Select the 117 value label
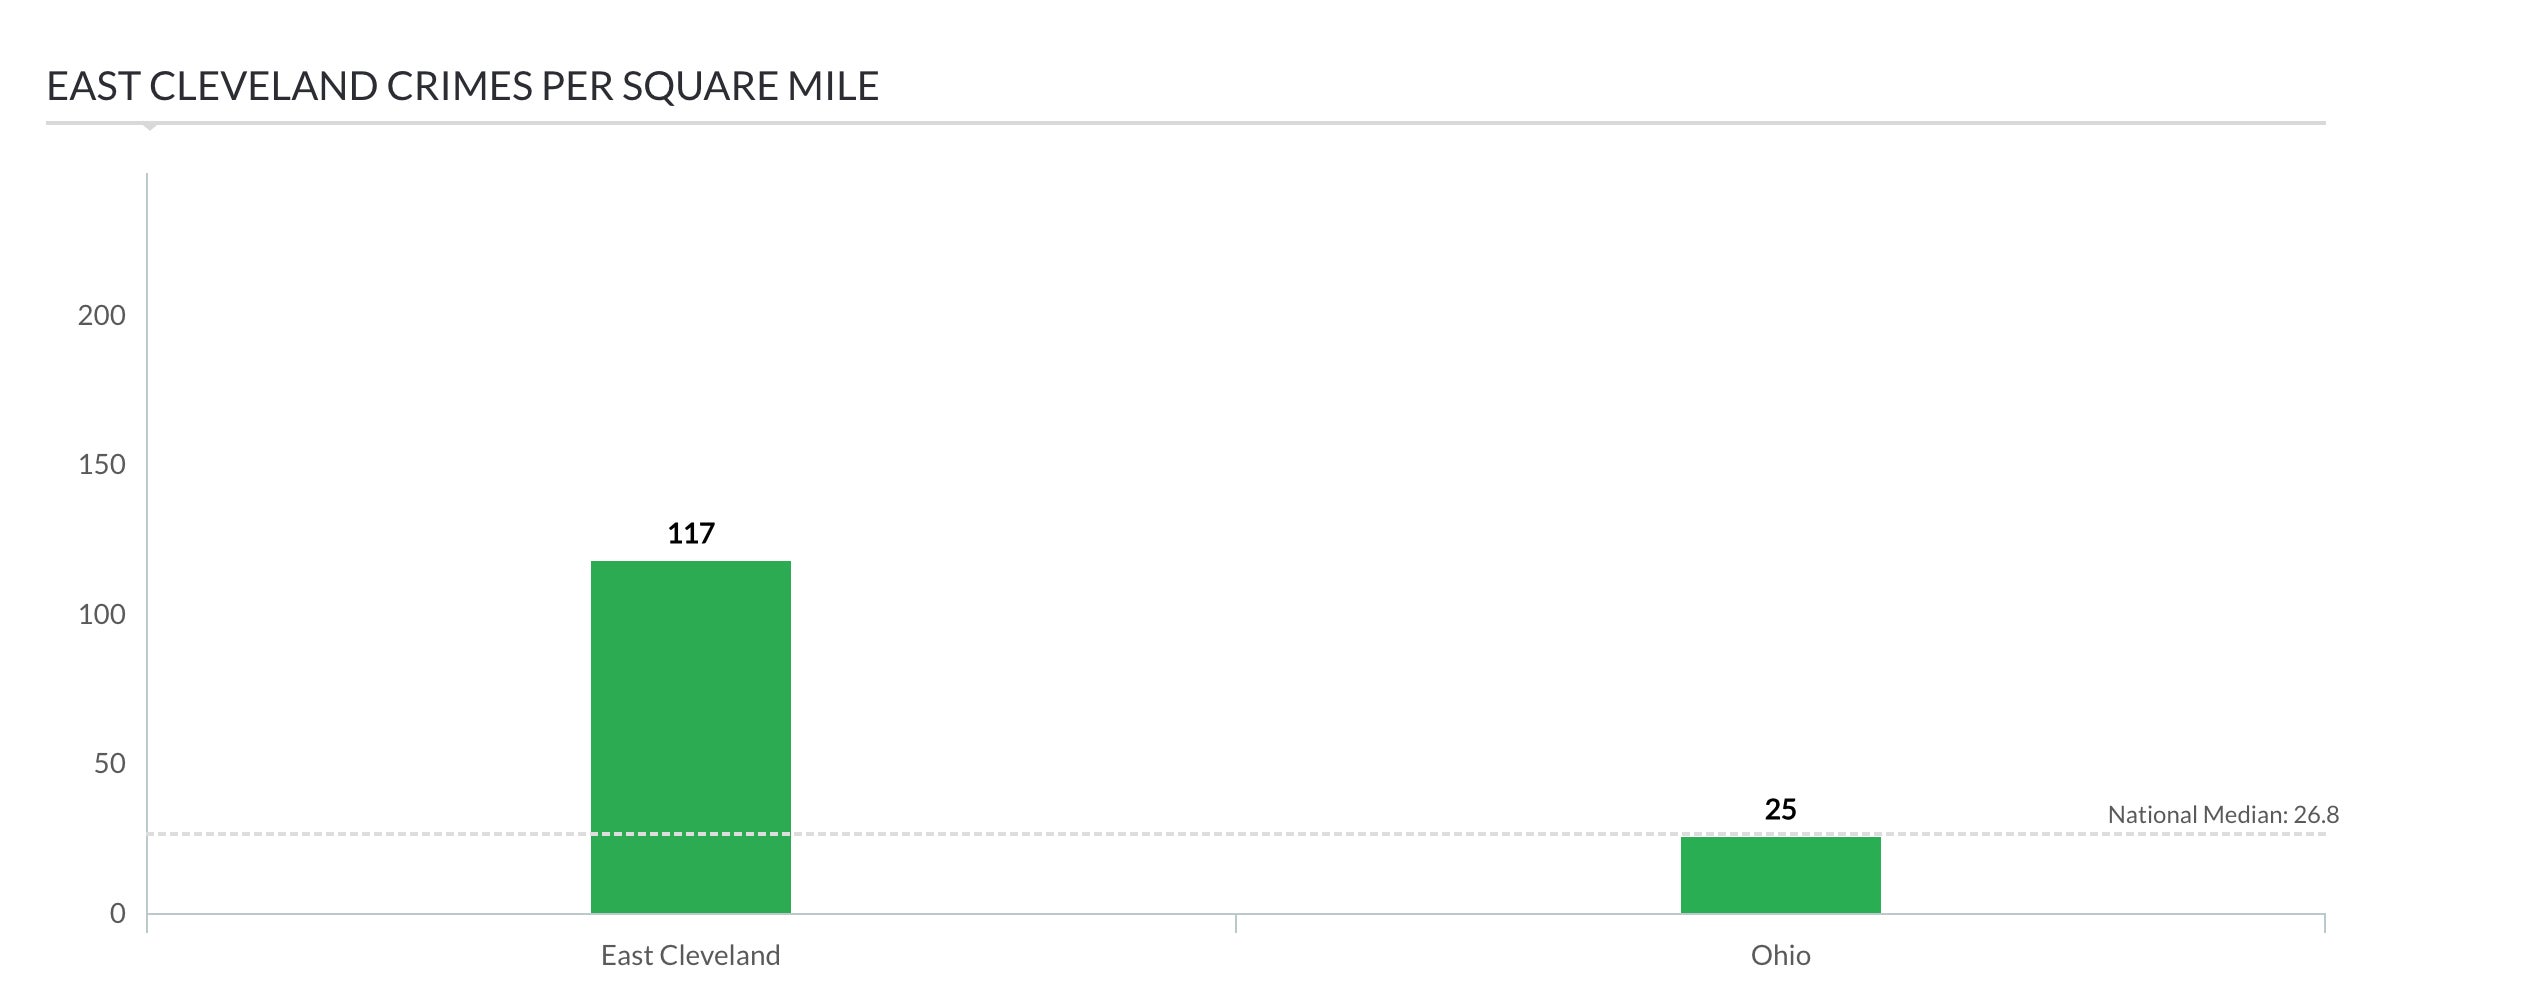Image resolution: width=2522 pixels, height=1008 pixels. (x=691, y=534)
